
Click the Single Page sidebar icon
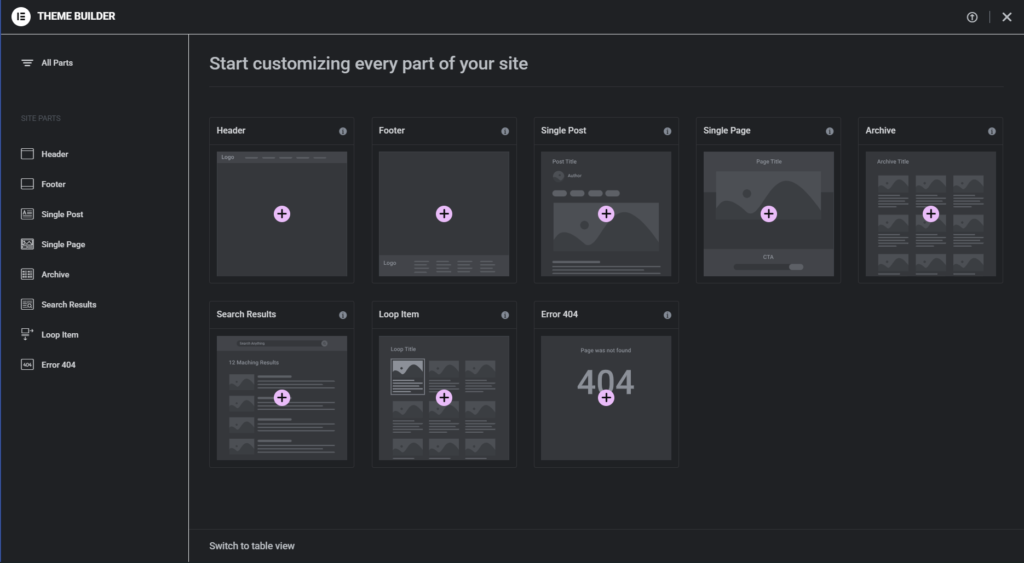point(27,244)
